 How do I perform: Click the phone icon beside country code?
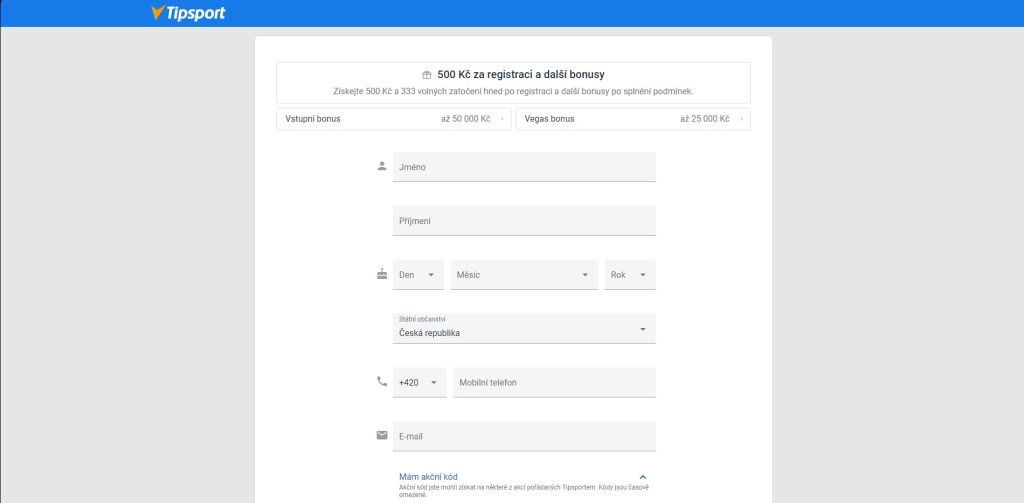coord(381,381)
